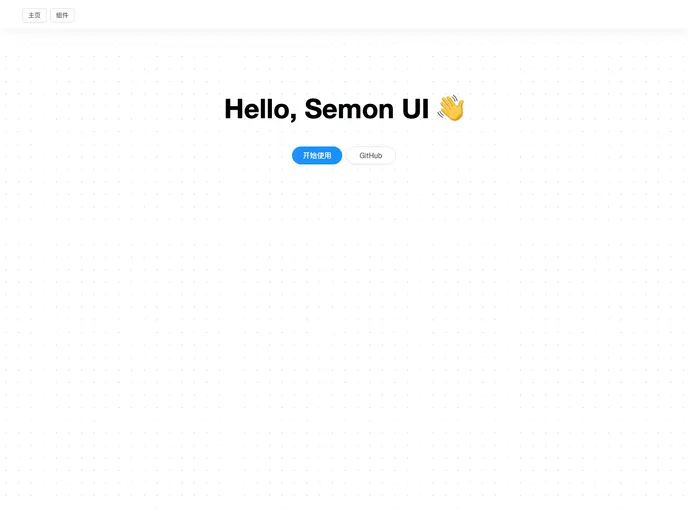
Task: Navigate to components using 组件
Action: (63, 15)
